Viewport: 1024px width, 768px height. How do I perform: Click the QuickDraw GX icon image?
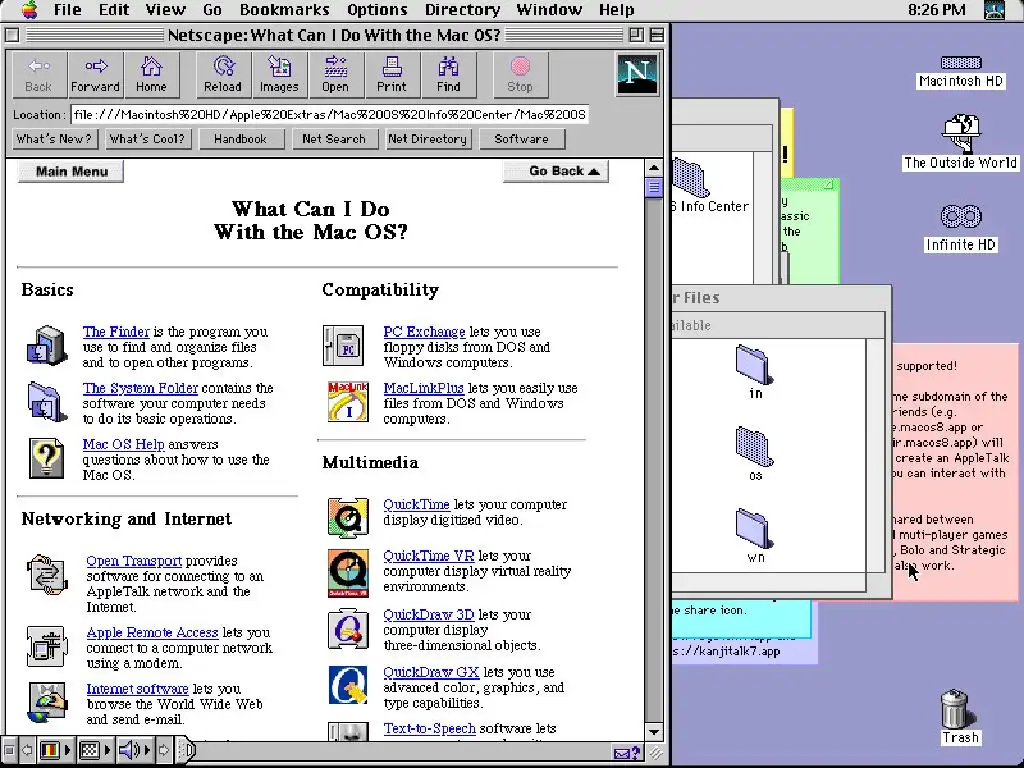click(x=348, y=685)
